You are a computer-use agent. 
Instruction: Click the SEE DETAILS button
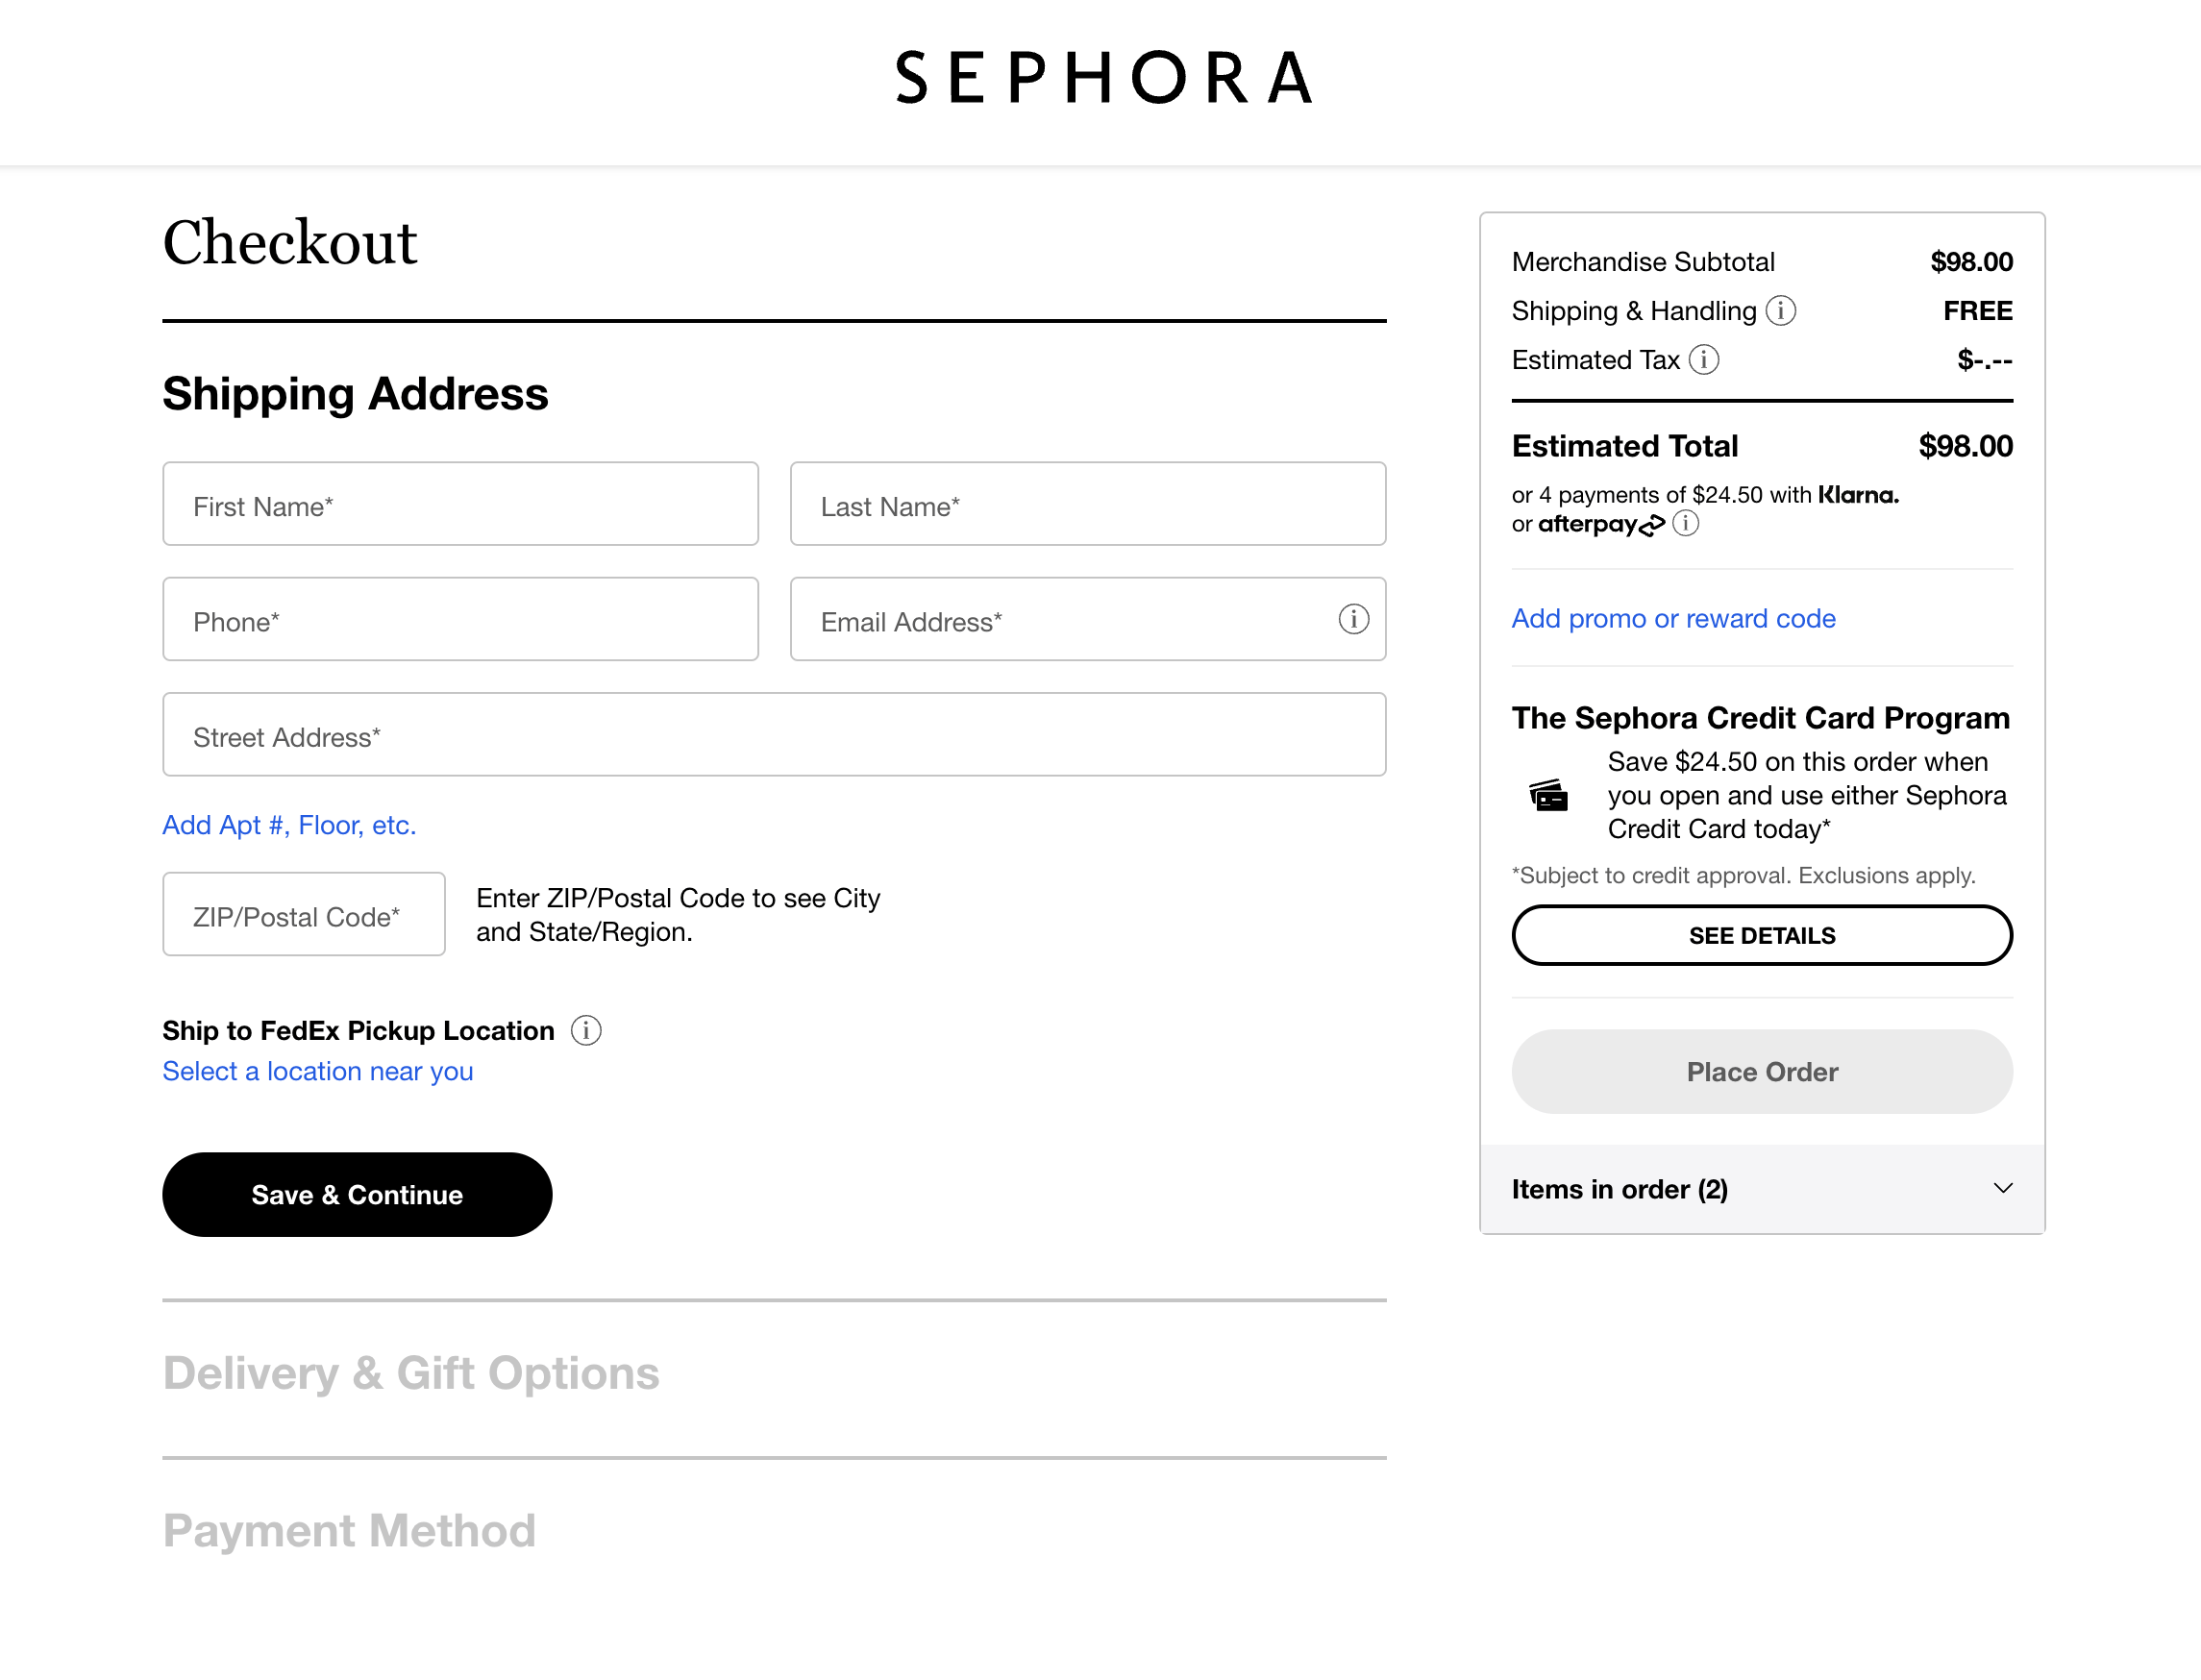(x=1761, y=935)
